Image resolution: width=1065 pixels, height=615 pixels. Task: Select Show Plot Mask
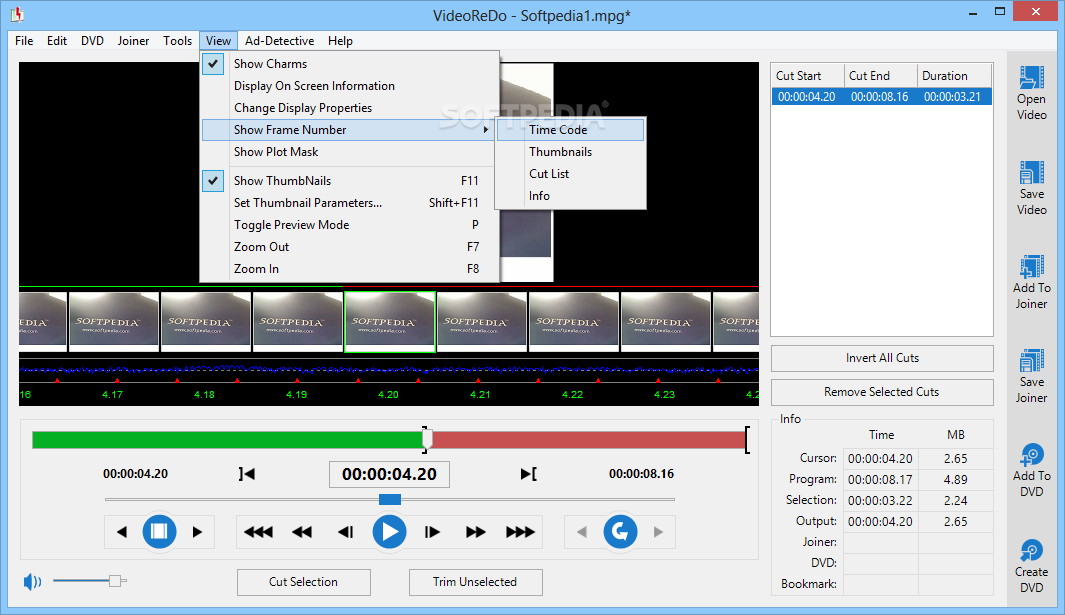coord(350,152)
